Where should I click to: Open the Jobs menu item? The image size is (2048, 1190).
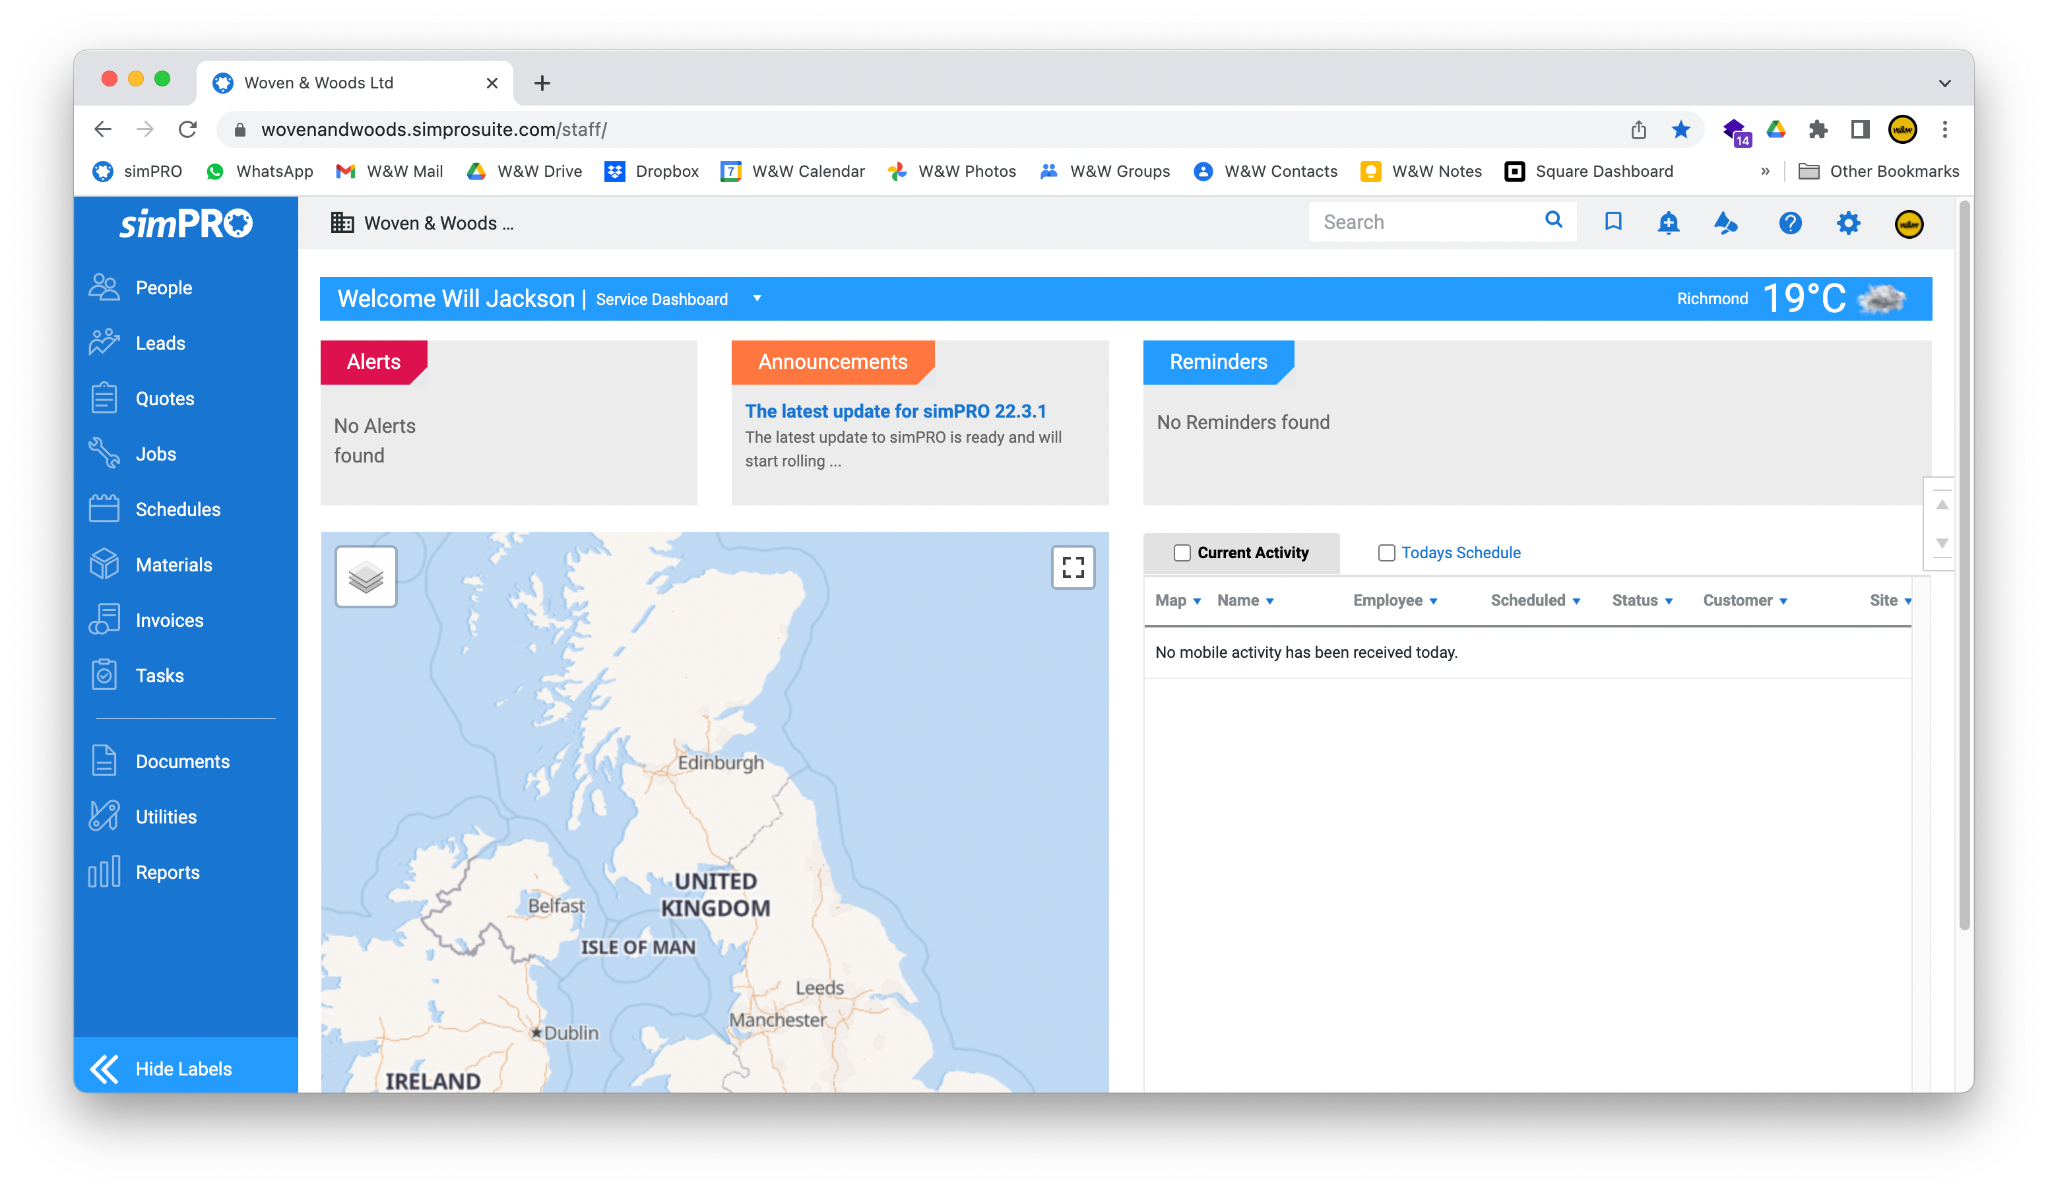[x=156, y=454]
